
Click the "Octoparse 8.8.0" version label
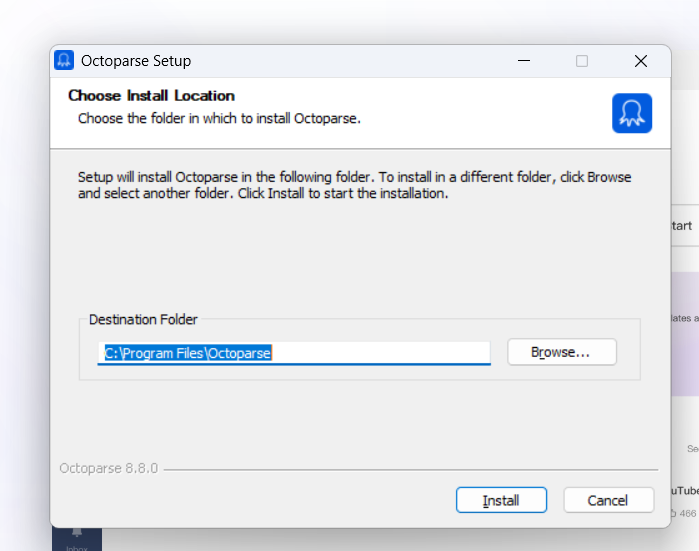pos(109,468)
